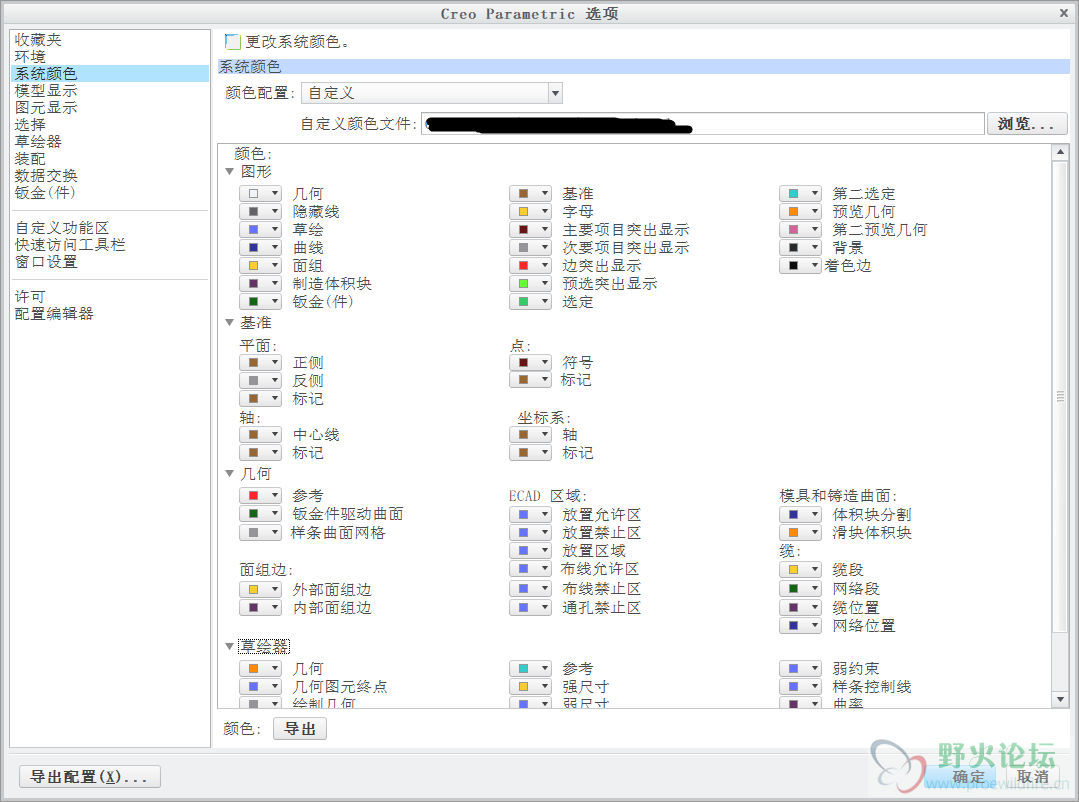1079x802 pixels.
Task: Close the Creo Parametric 选项 dialog
Action: point(1064,13)
